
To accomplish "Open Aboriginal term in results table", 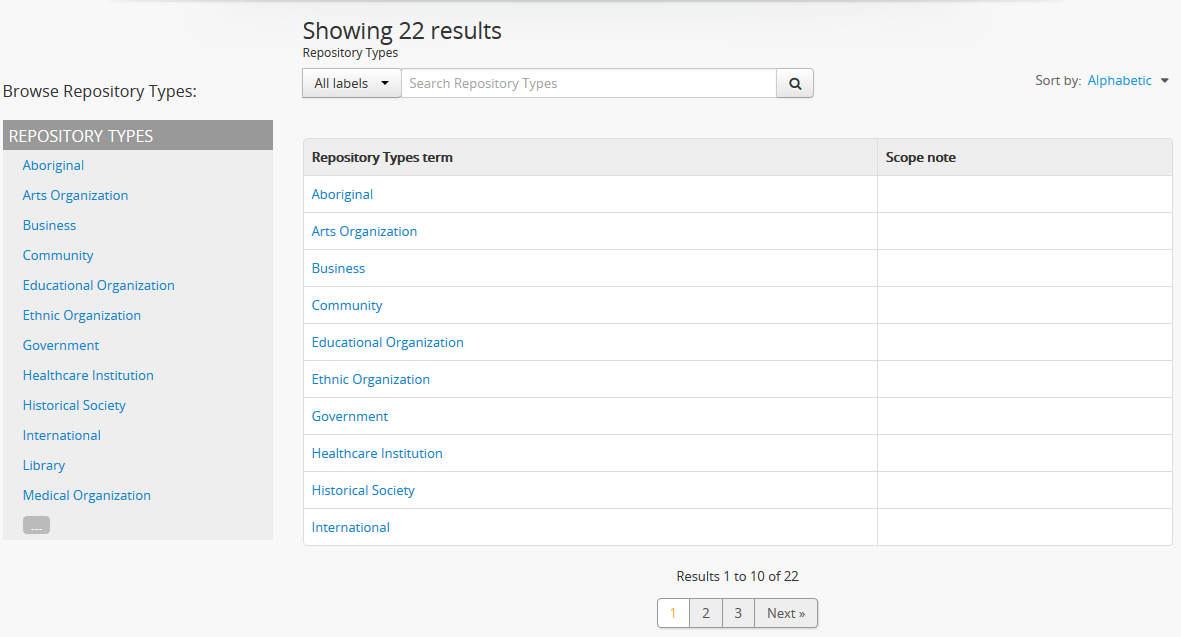I will 342,194.
